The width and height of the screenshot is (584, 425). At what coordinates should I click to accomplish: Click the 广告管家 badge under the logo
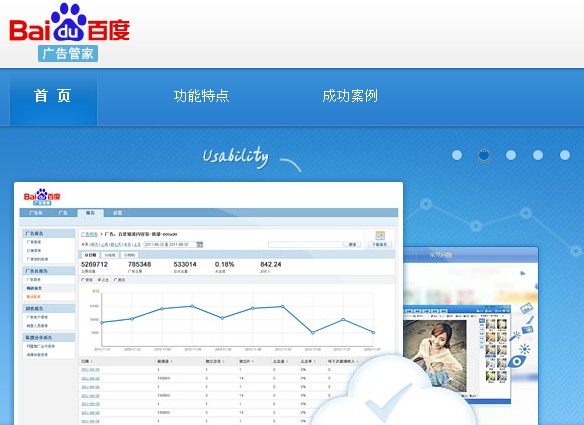coord(68,54)
